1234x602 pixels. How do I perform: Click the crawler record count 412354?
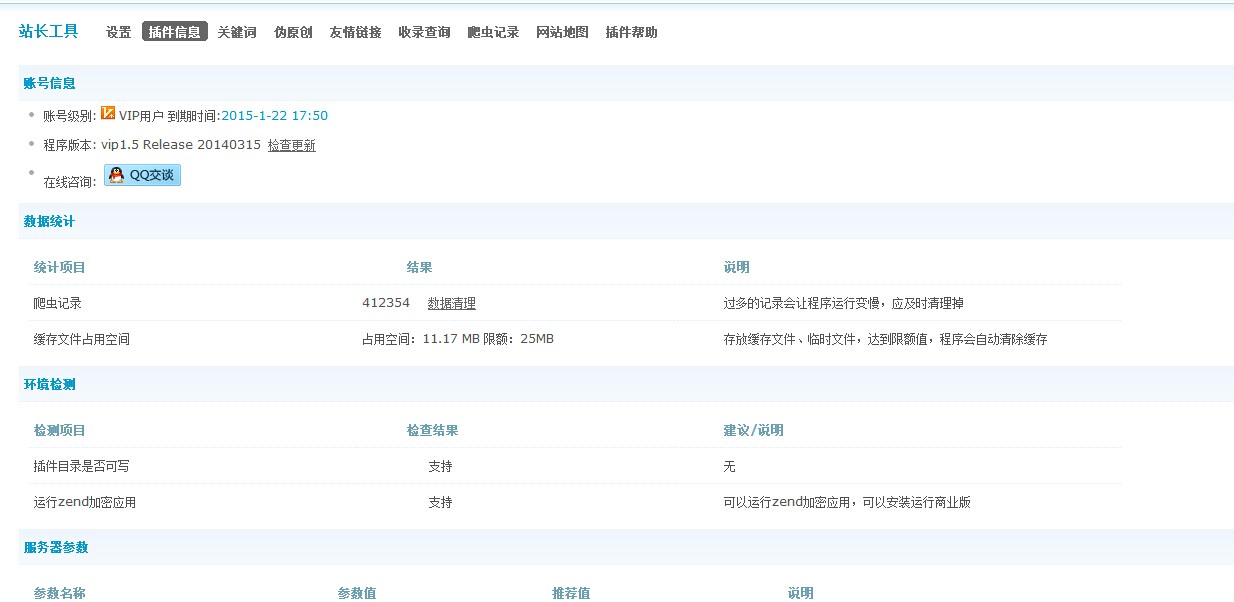point(386,303)
